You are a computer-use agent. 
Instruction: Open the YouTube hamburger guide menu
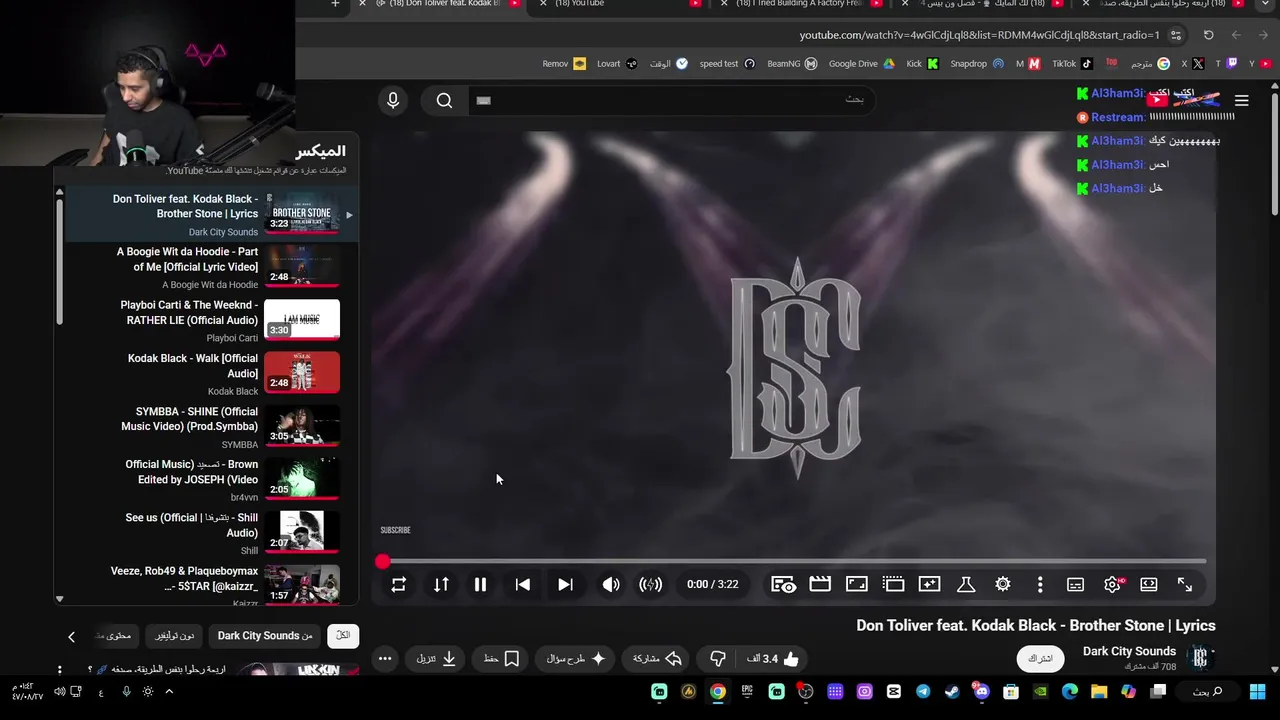pyautogui.click(x=1241, y=100)
